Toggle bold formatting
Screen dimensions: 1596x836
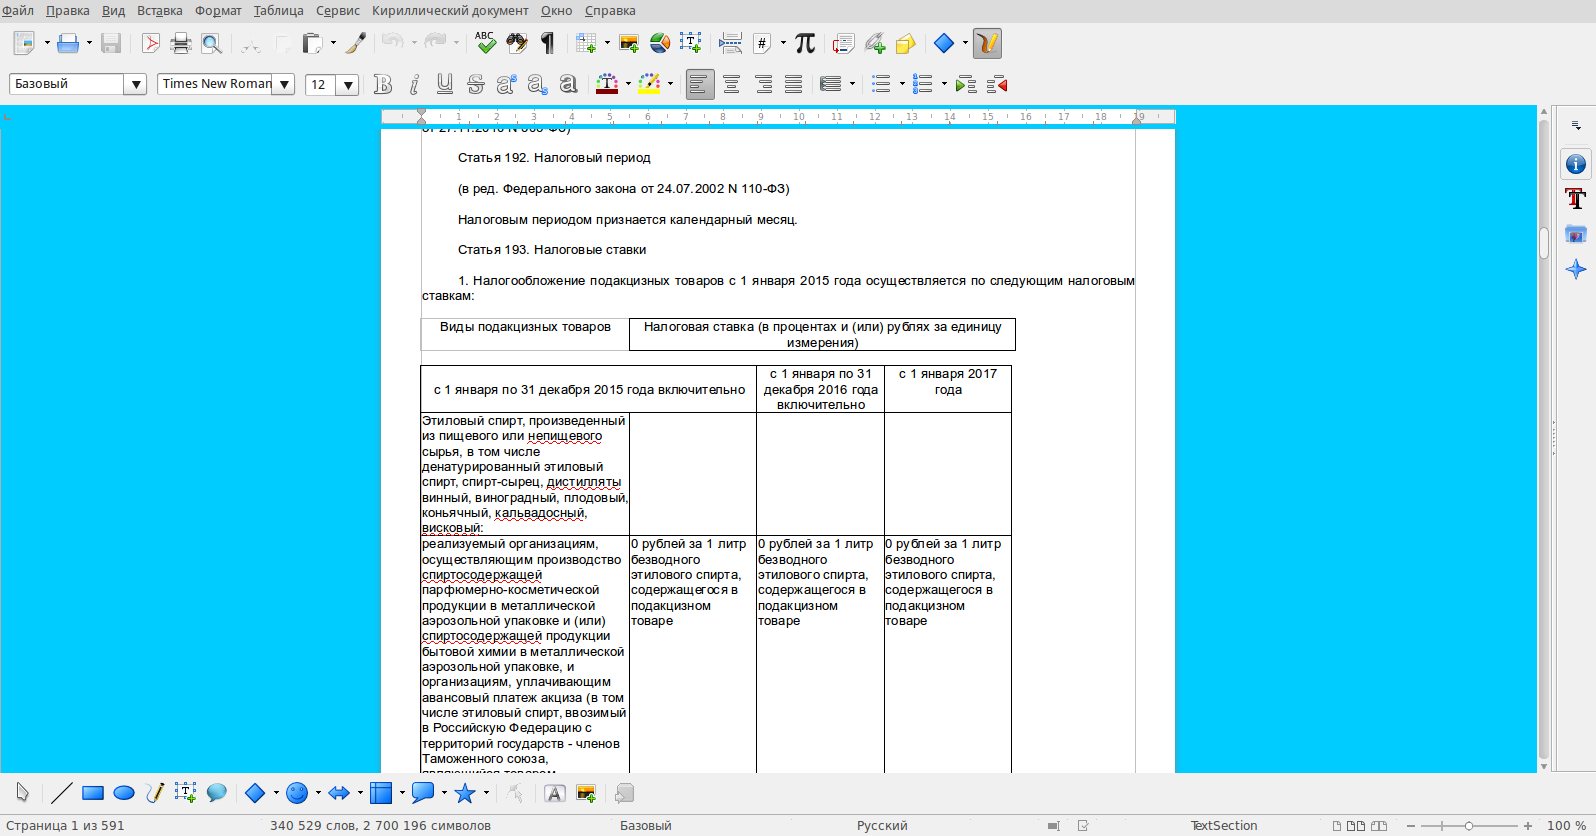pyautogui.click(x=382, y=85)
